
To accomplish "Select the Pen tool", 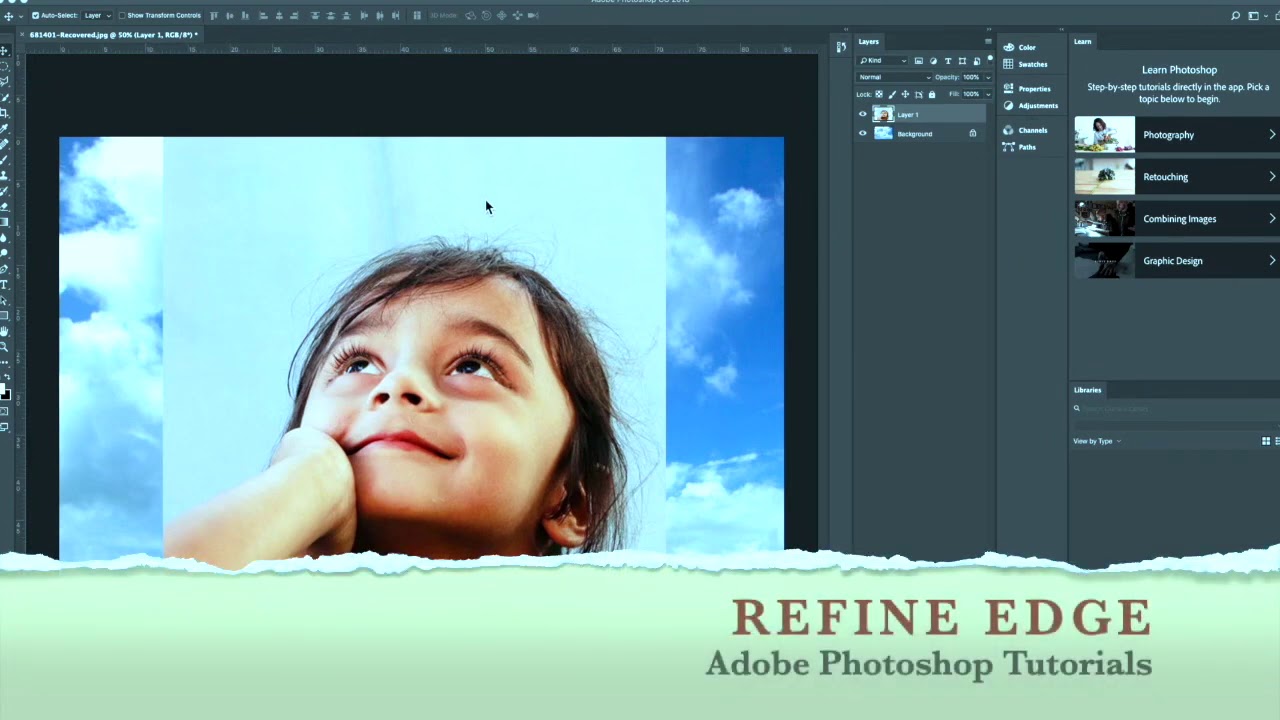I will click(x=5, y=268).
